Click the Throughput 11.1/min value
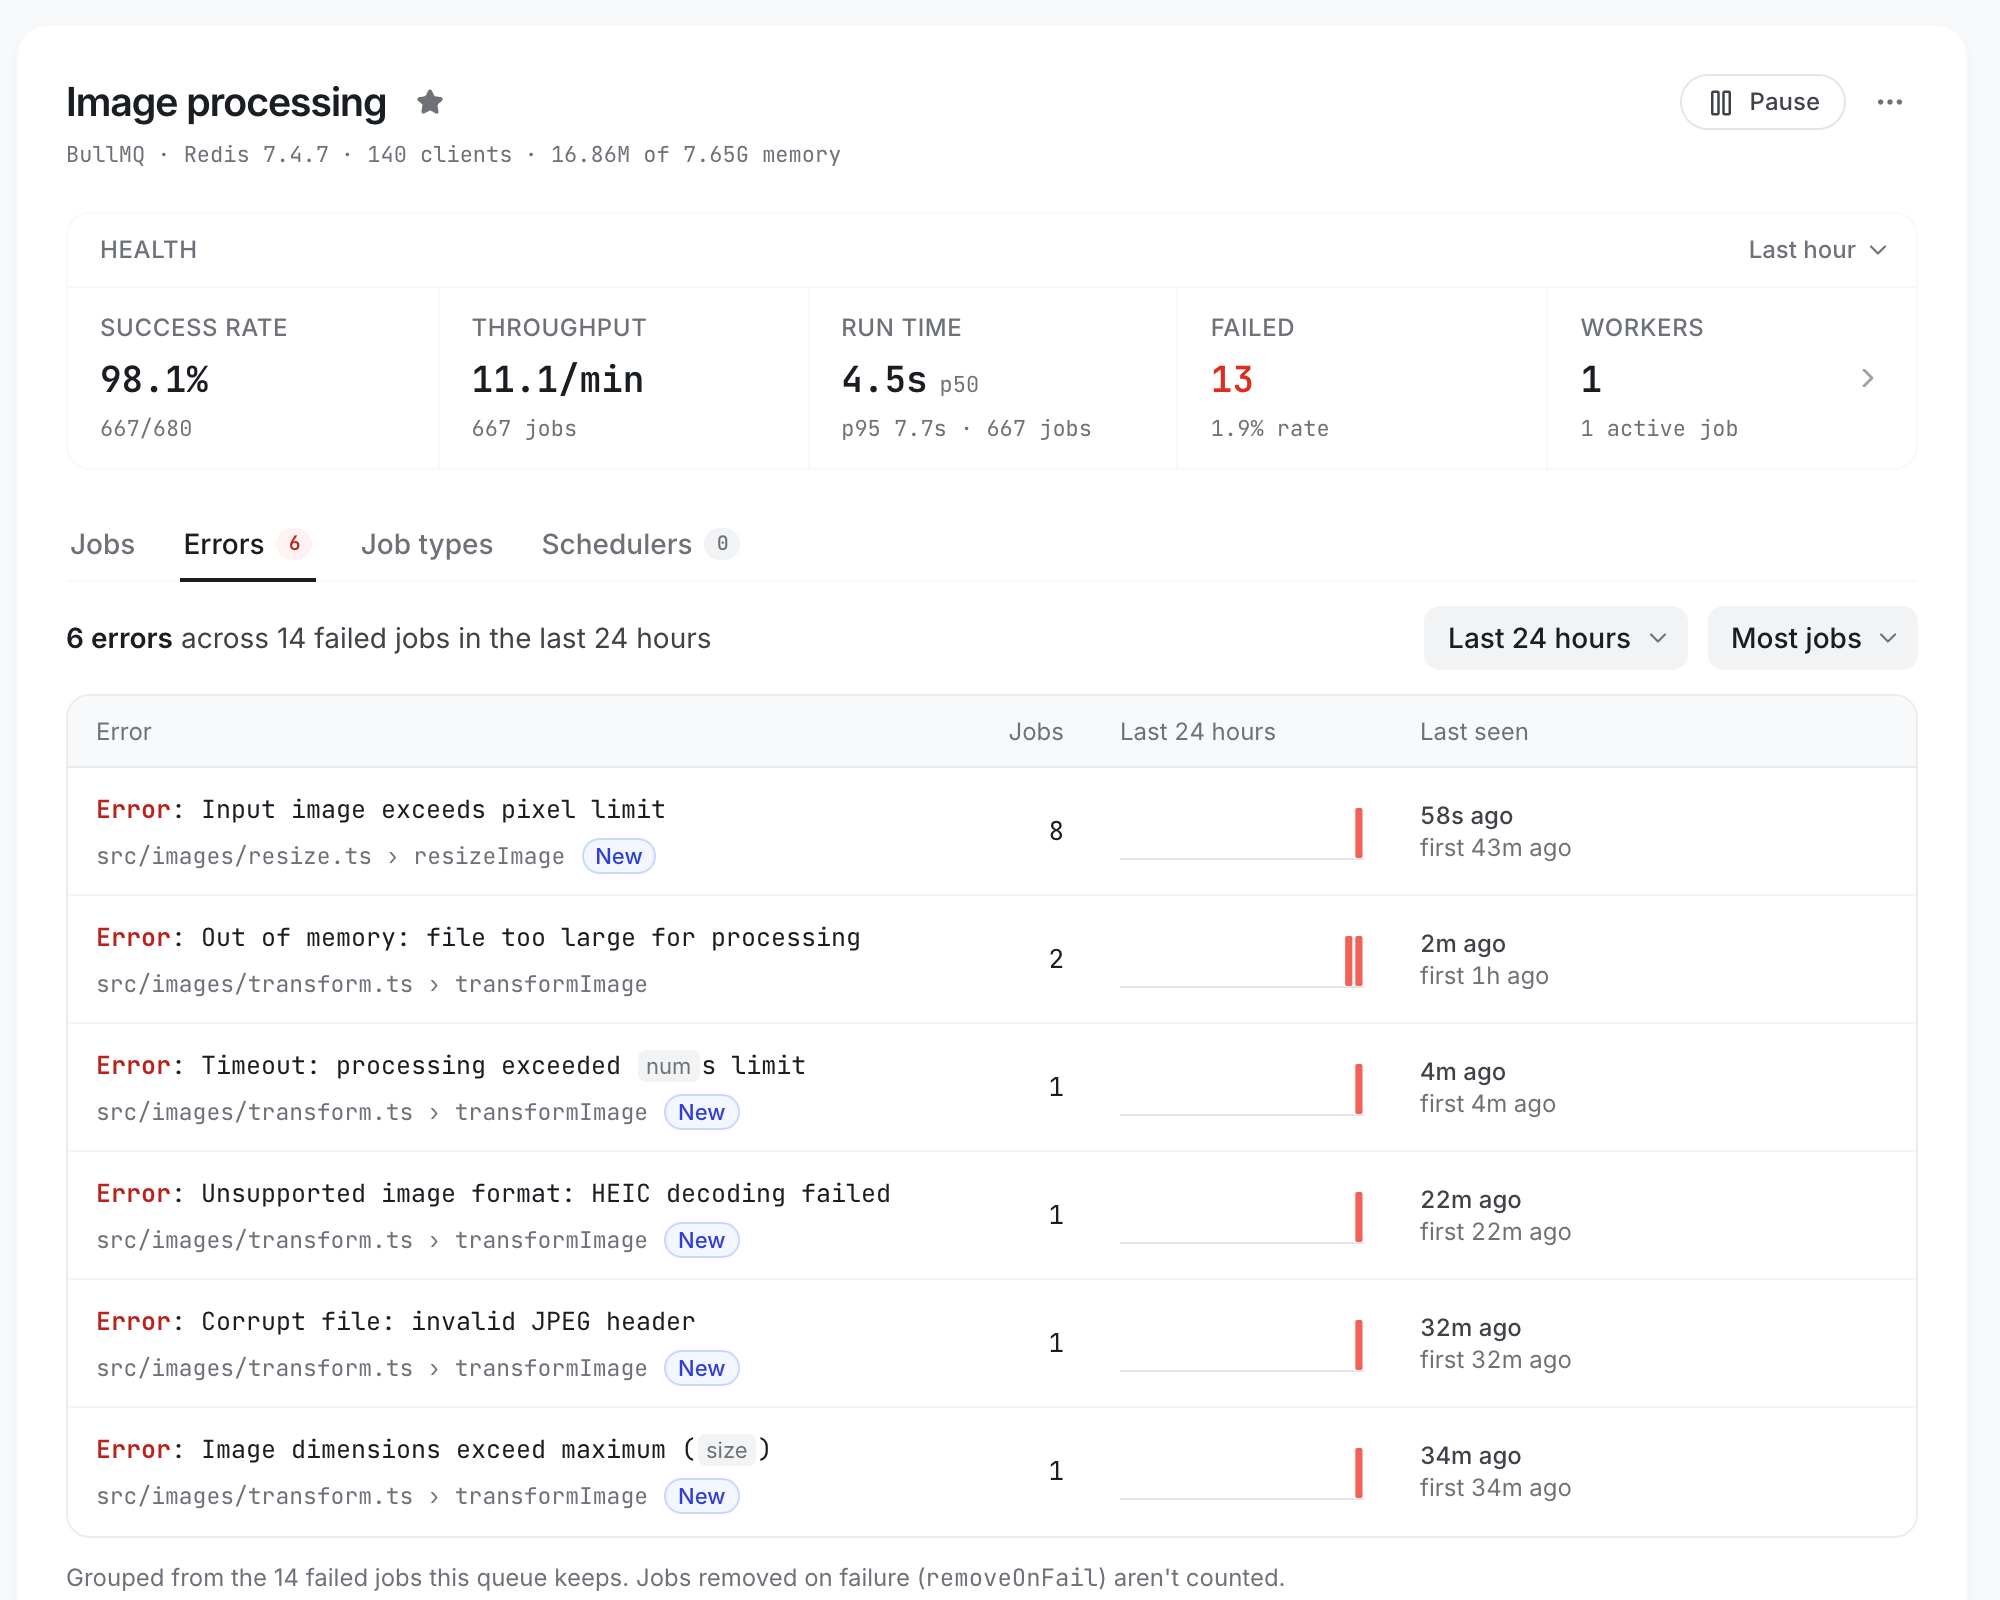This screenshot has height=1600, width=2000. pos(557,380)
